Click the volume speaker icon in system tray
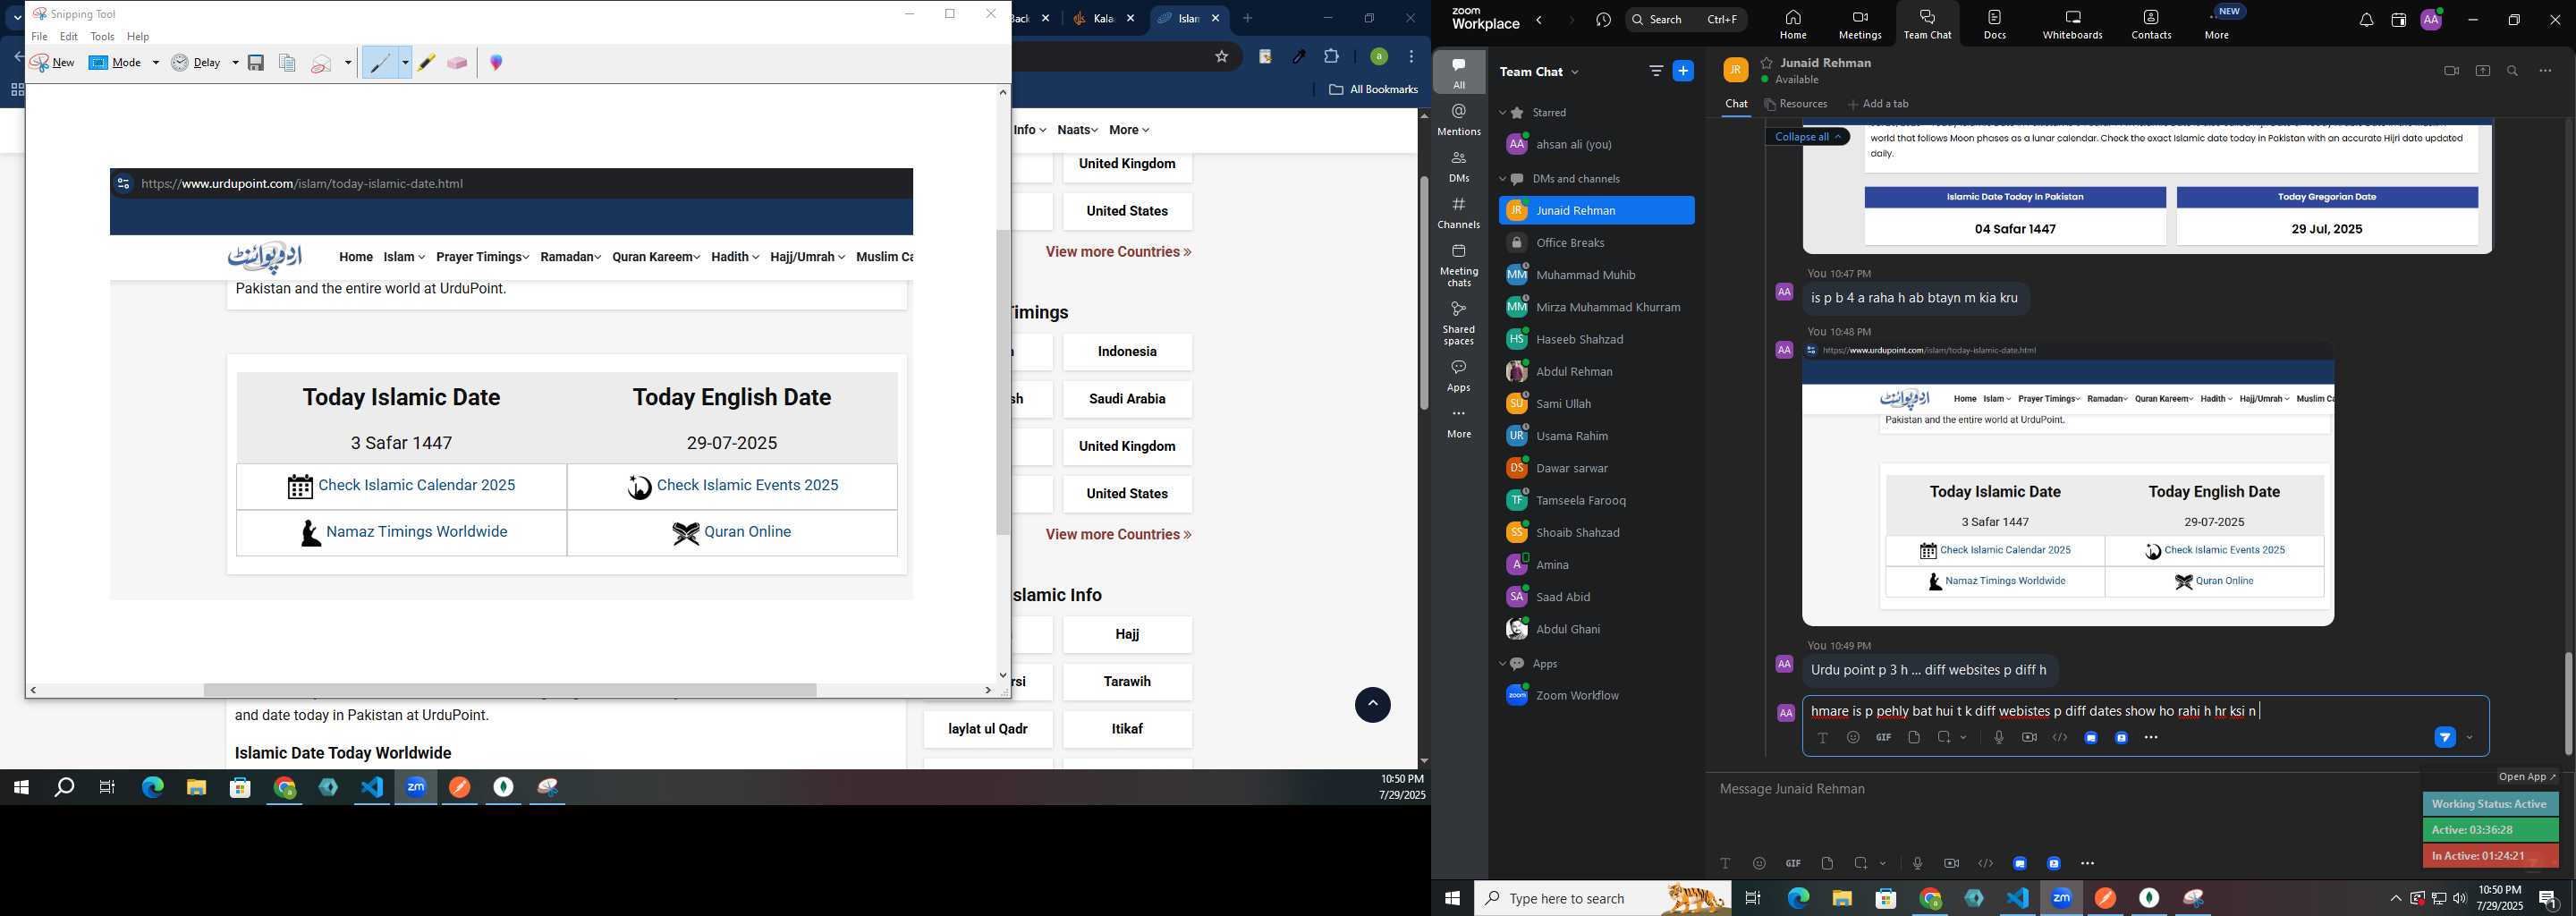Viewport: 2576px width, 916px height. (2460, 899)
